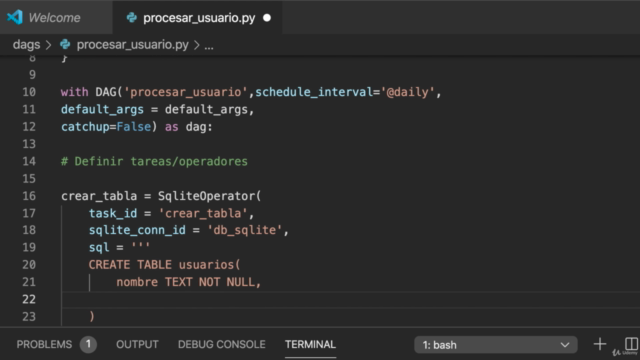
Task: Click the '@daily' string value
Action: click(x=408, y=92)
